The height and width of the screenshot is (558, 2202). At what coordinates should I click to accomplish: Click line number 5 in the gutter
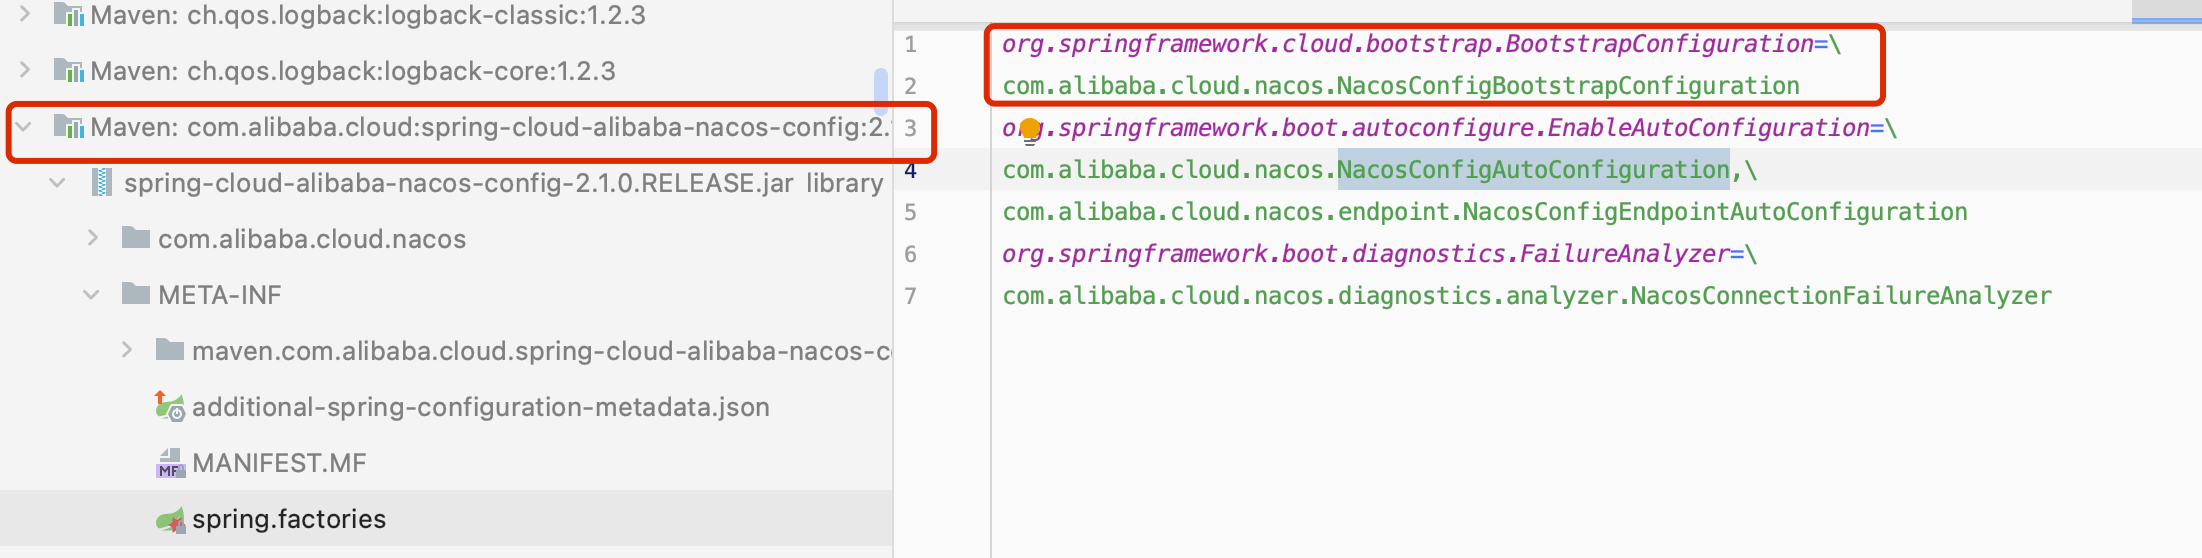coord(910,212)
